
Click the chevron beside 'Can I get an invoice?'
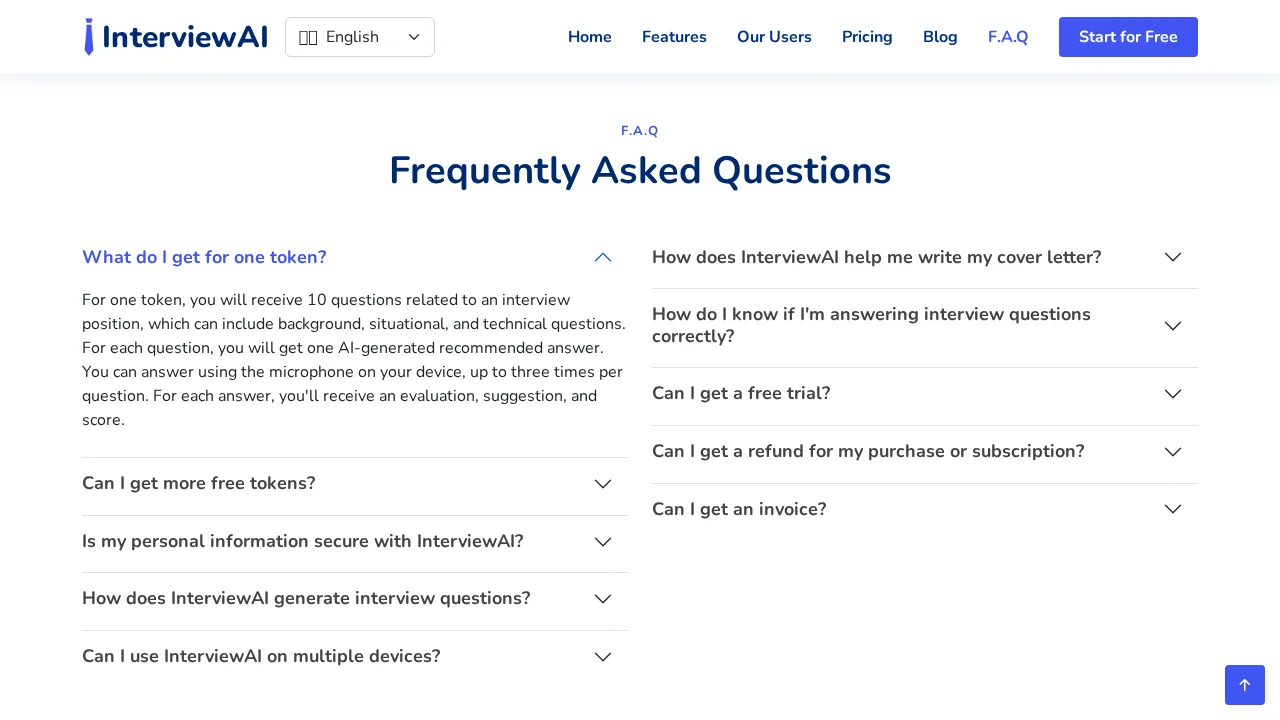1172,509
